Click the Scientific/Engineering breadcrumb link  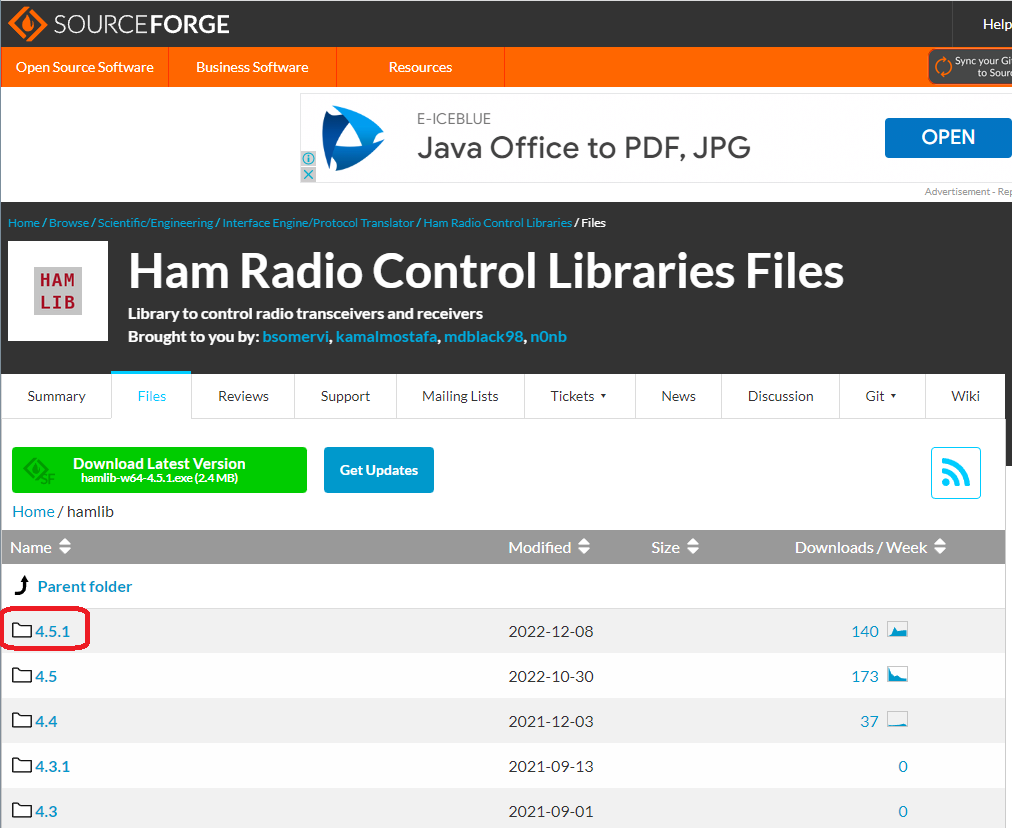156,223
